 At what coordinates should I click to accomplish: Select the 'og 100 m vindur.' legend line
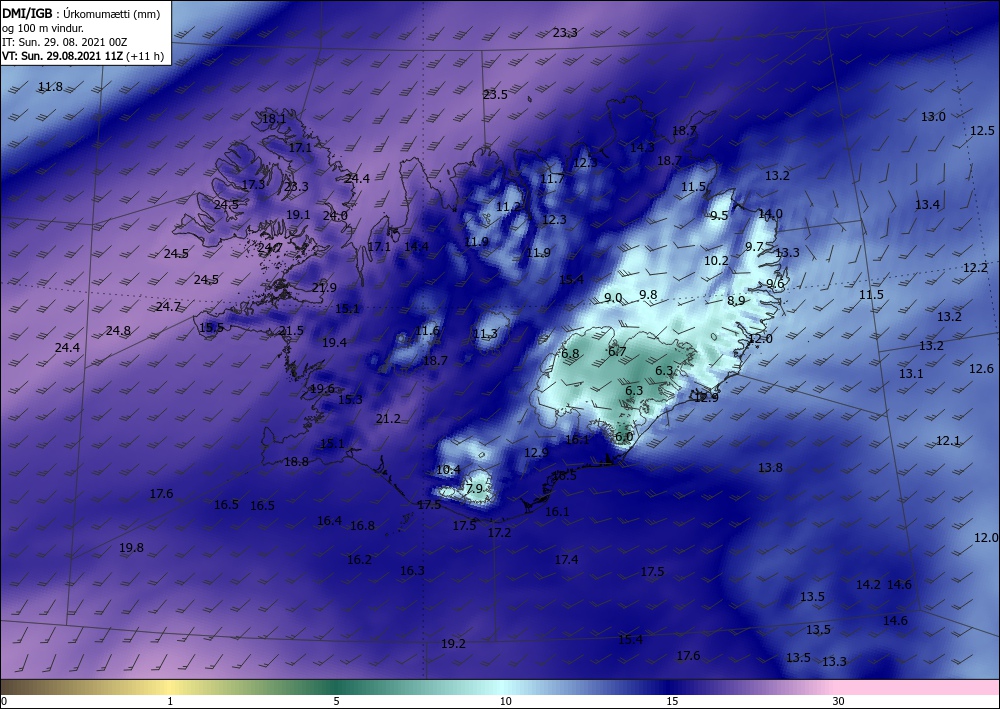pos(43,28)
